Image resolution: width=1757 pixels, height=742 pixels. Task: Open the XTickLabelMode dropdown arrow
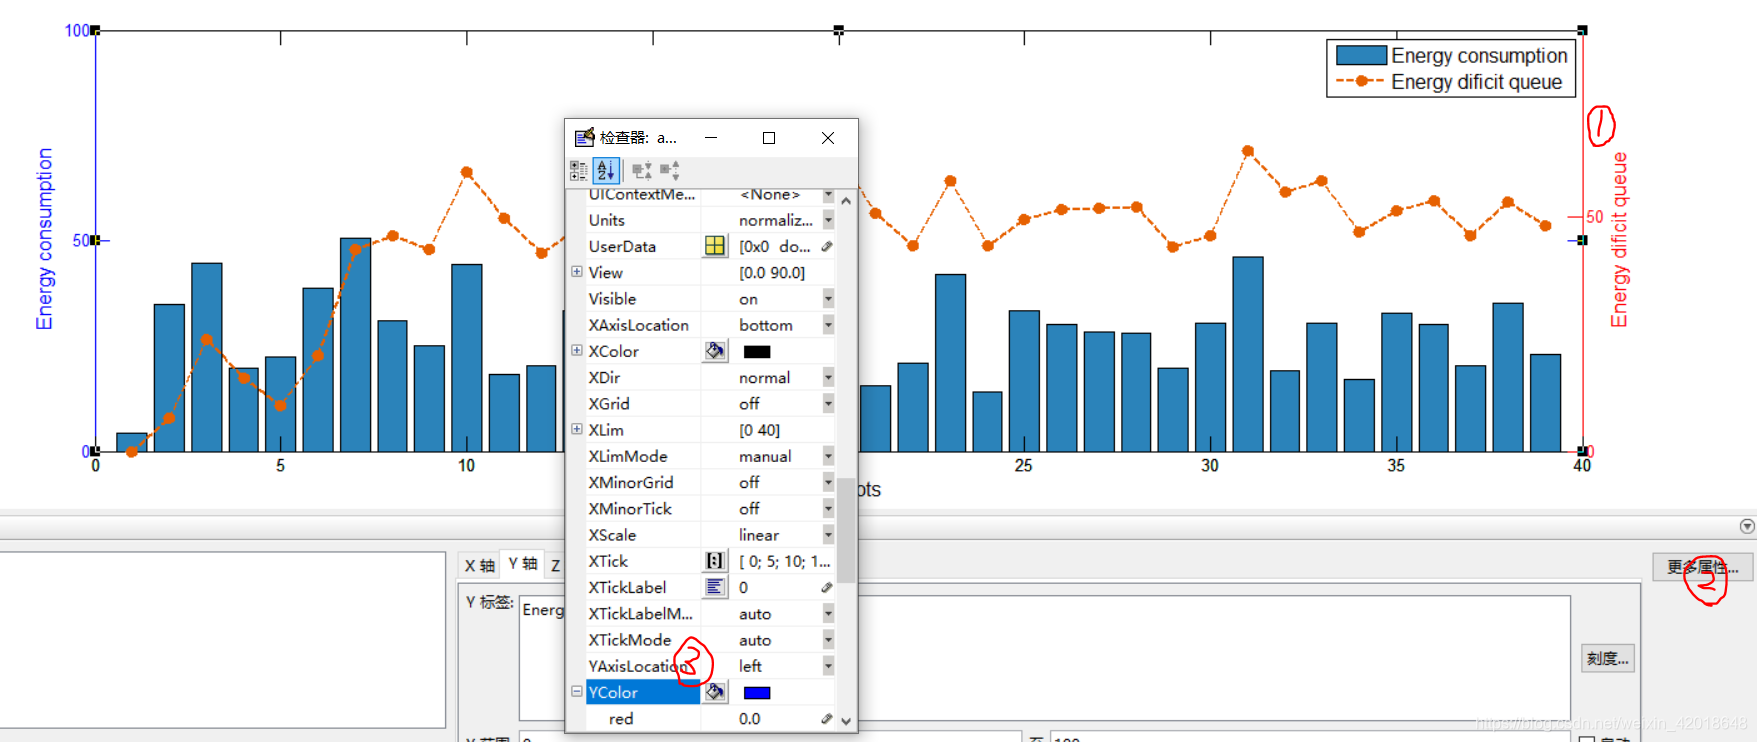tap(828, 613)
